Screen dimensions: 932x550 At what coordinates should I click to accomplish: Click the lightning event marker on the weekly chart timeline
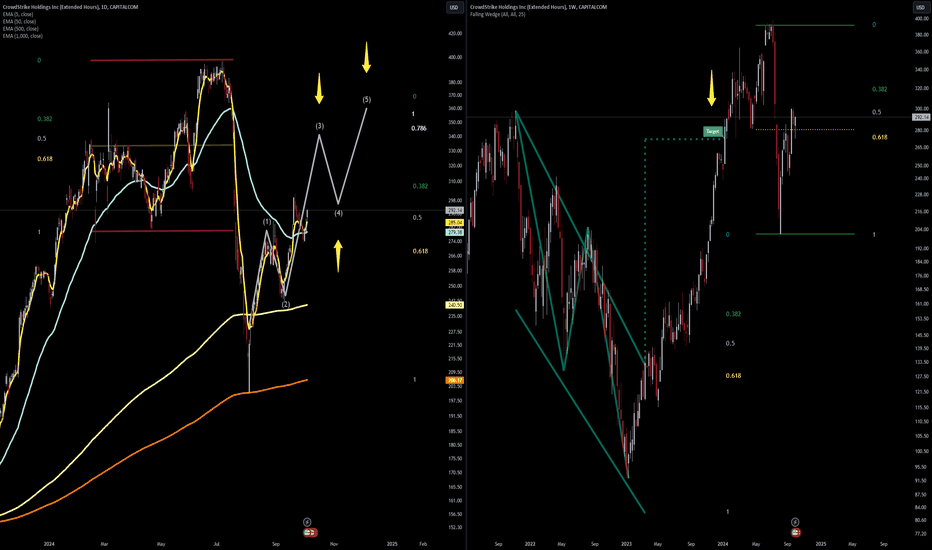[795, 522]
